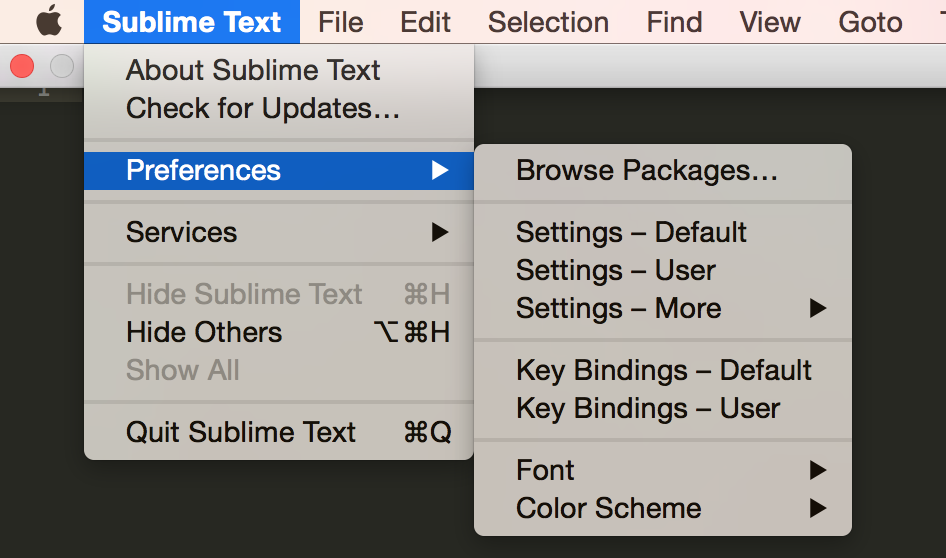This screenshot has width=946, height=558.
Task: Open Settings – User
Action: [x=663, y=270]
